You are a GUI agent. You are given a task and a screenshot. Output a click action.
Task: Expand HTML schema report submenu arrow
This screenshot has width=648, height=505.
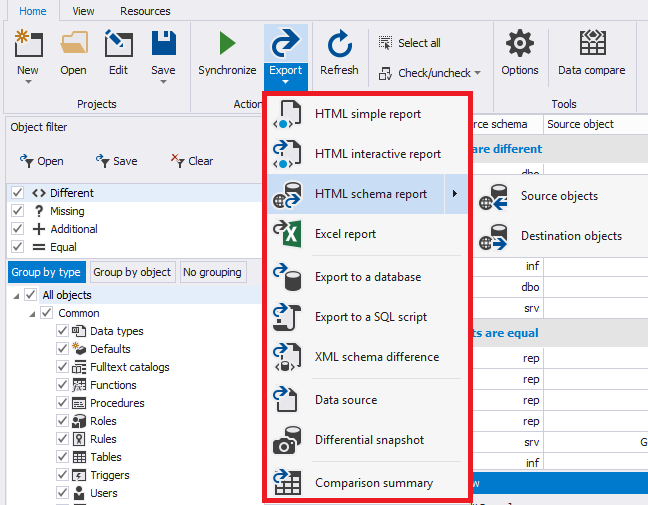pos(455,194)
